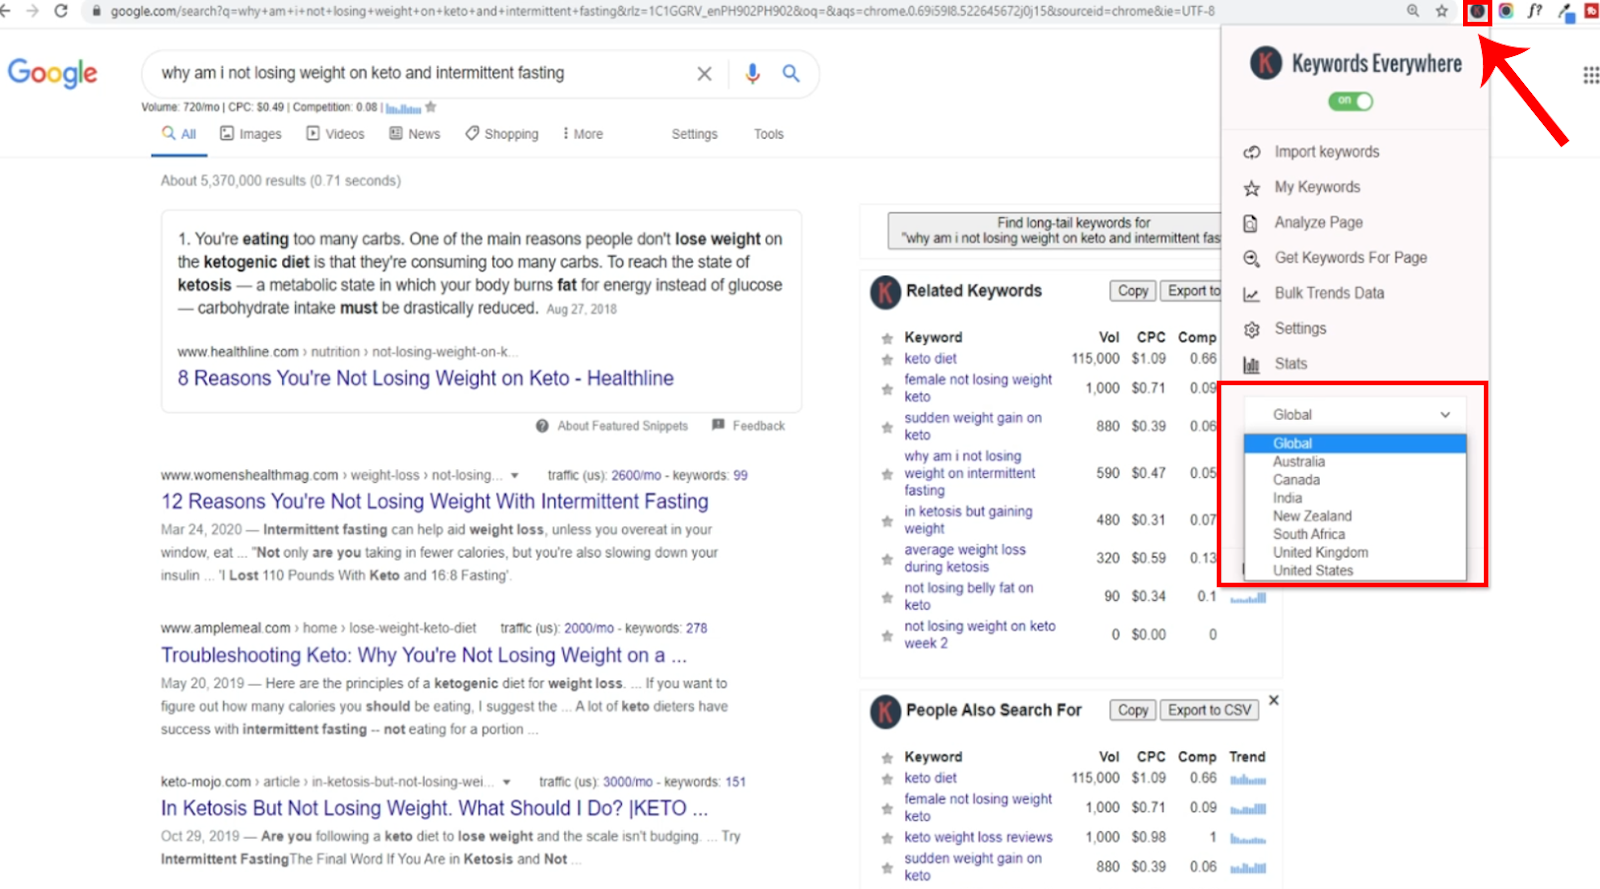This screenshot has width=1600, height=889.
Task: Switch to the Images search tab
Action: click(x=250, y=134)
